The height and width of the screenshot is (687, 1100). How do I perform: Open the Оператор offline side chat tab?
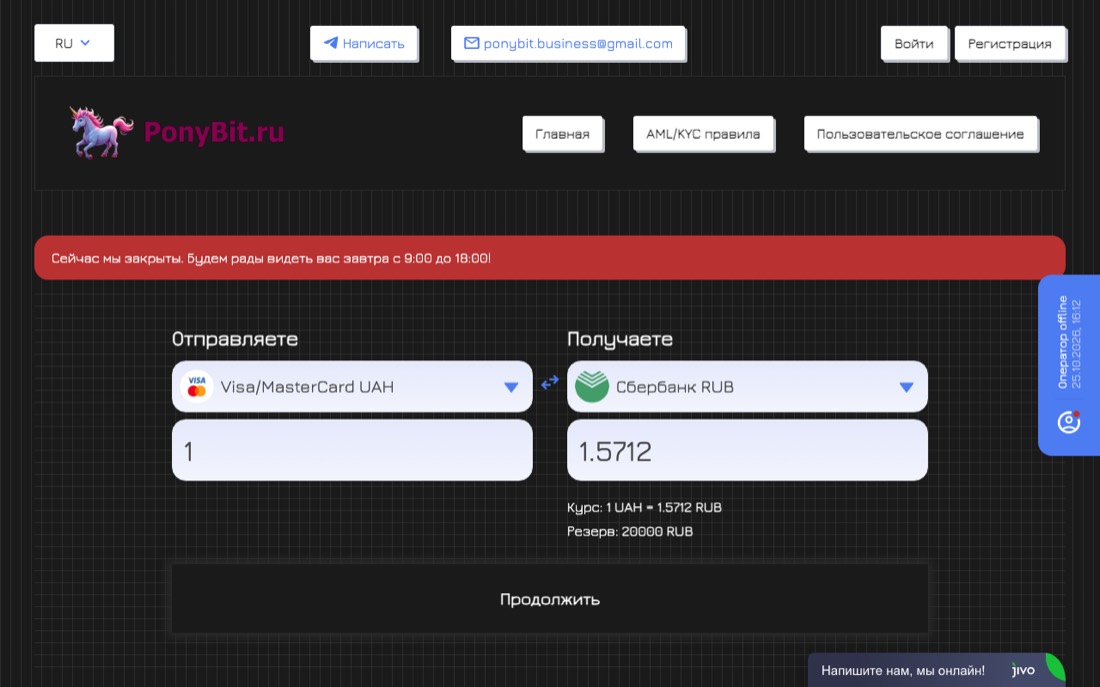[x=1069, y=365]
